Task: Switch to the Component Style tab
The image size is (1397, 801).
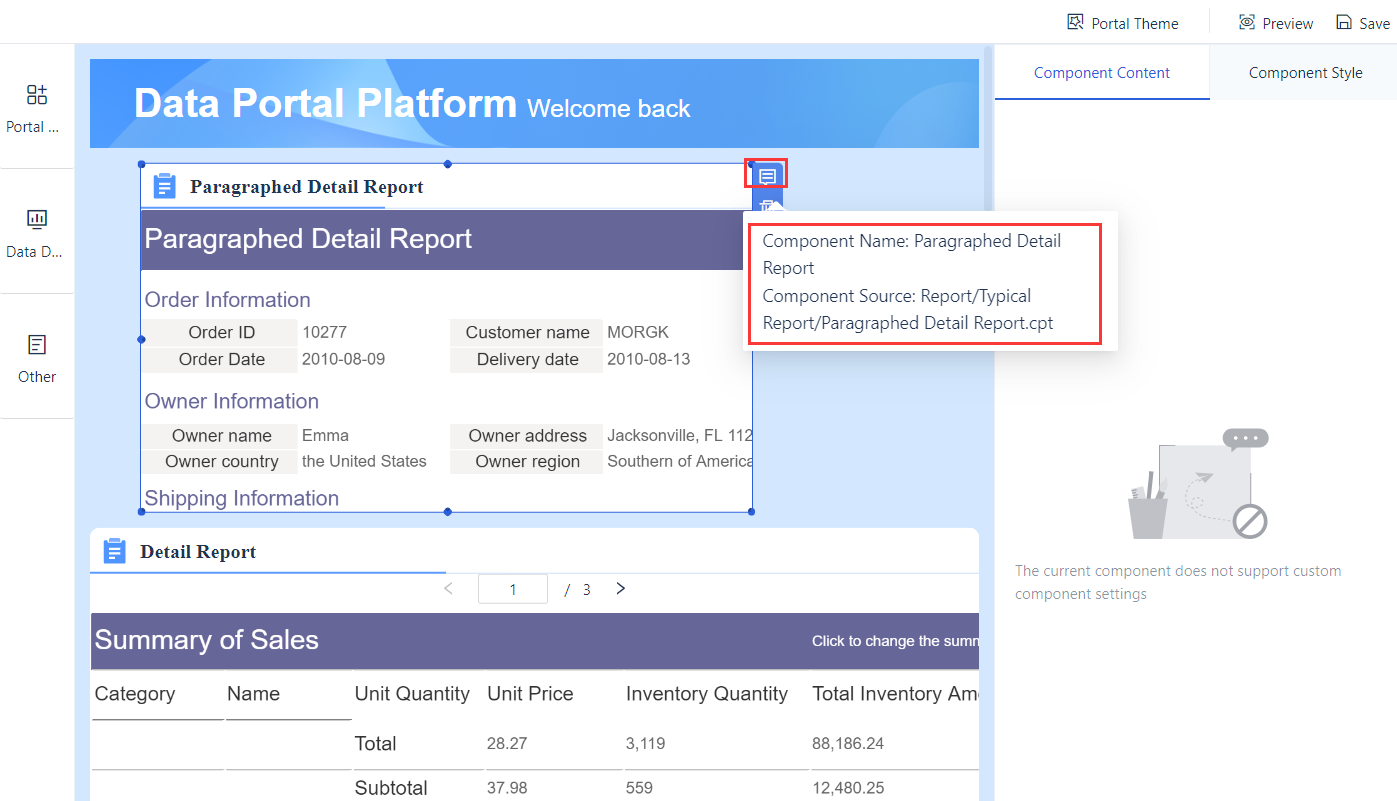Action: click(1305, 72)
